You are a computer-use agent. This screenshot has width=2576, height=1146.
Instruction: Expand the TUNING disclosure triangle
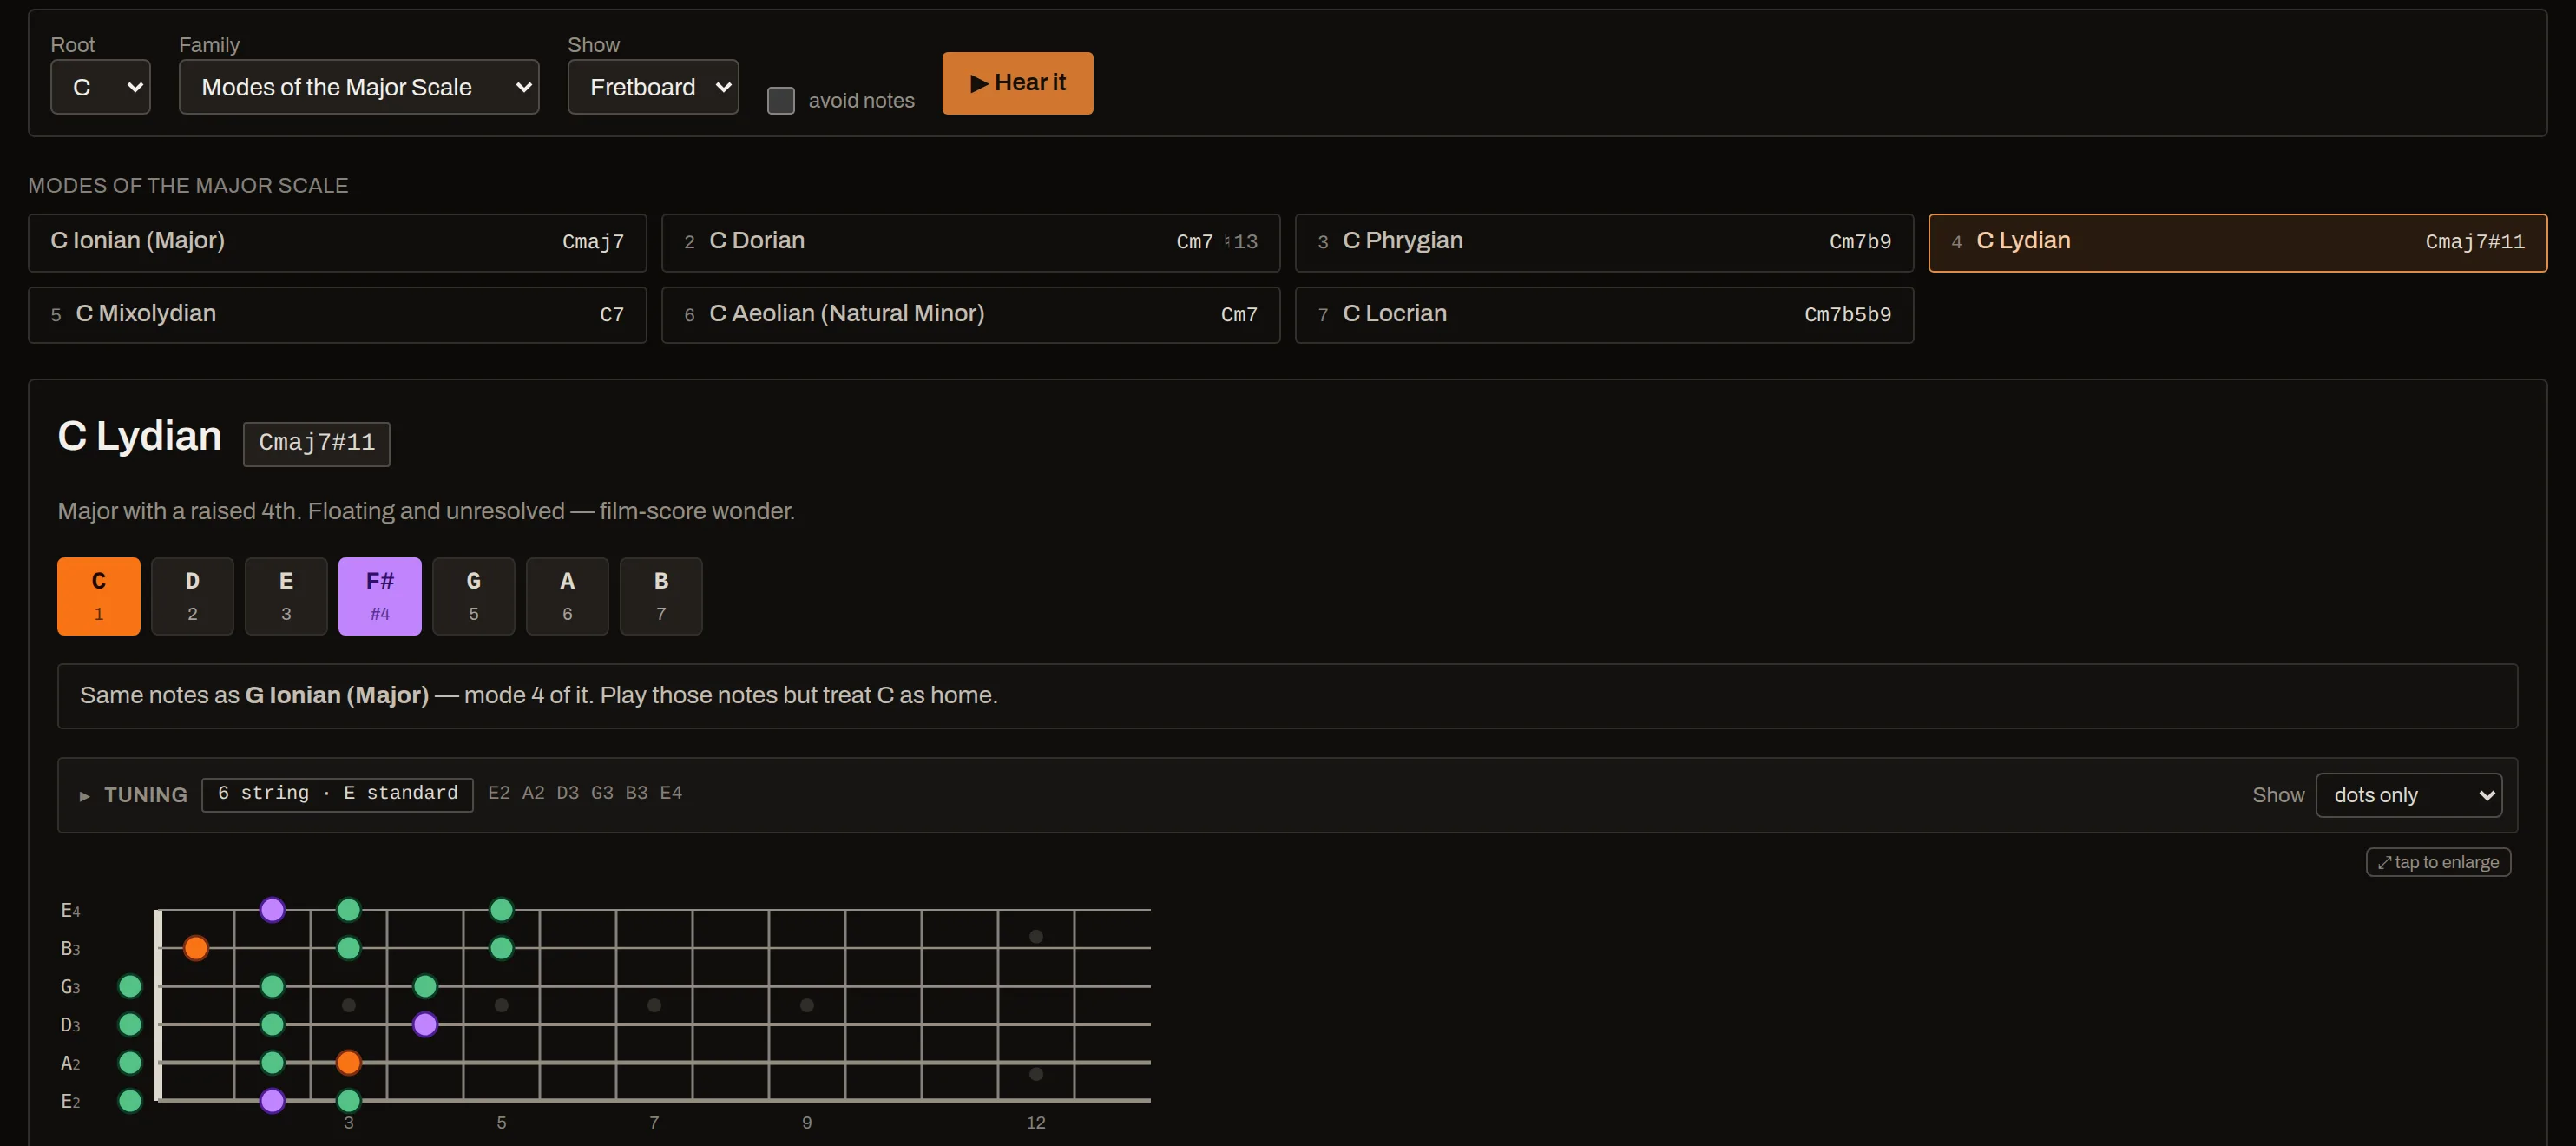click(85, 796)
